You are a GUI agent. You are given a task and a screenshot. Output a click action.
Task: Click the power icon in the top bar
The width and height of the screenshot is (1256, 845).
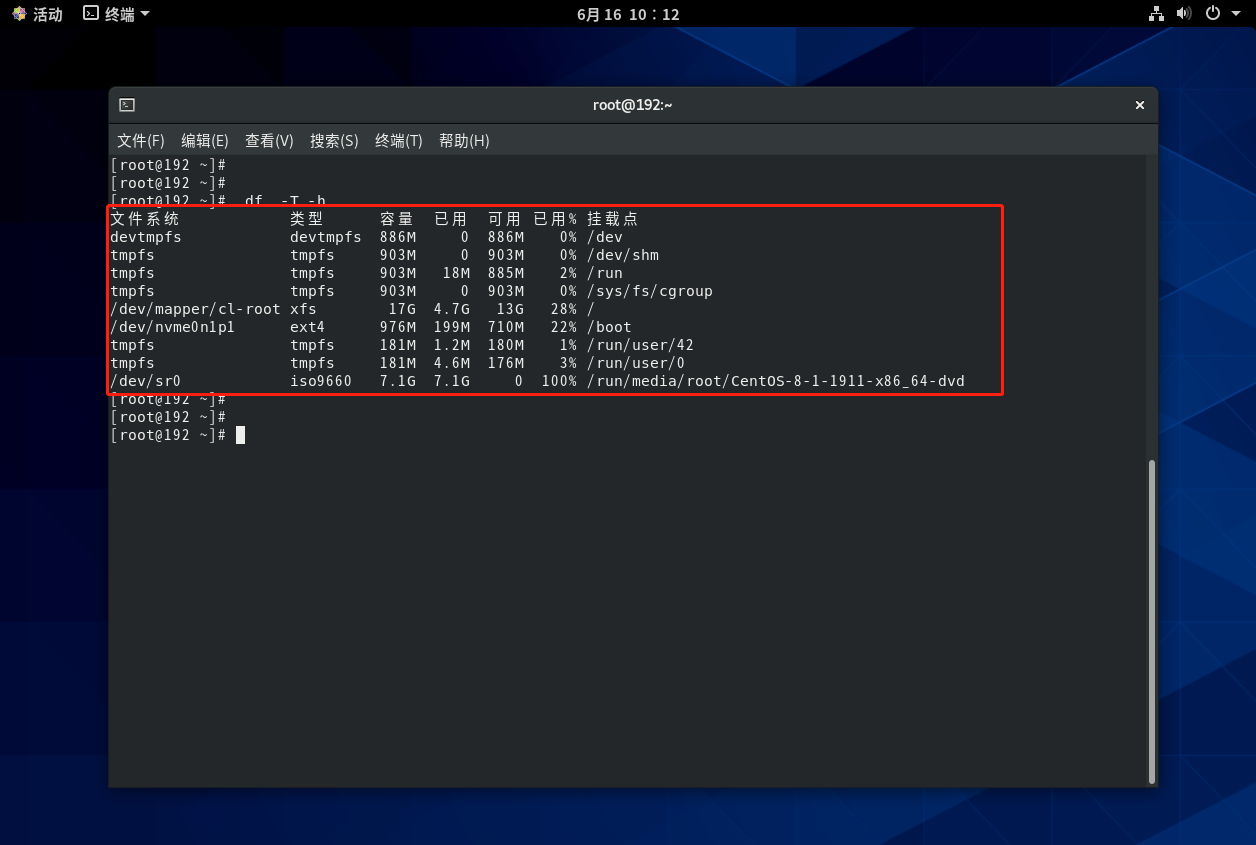pos(1212,14)
